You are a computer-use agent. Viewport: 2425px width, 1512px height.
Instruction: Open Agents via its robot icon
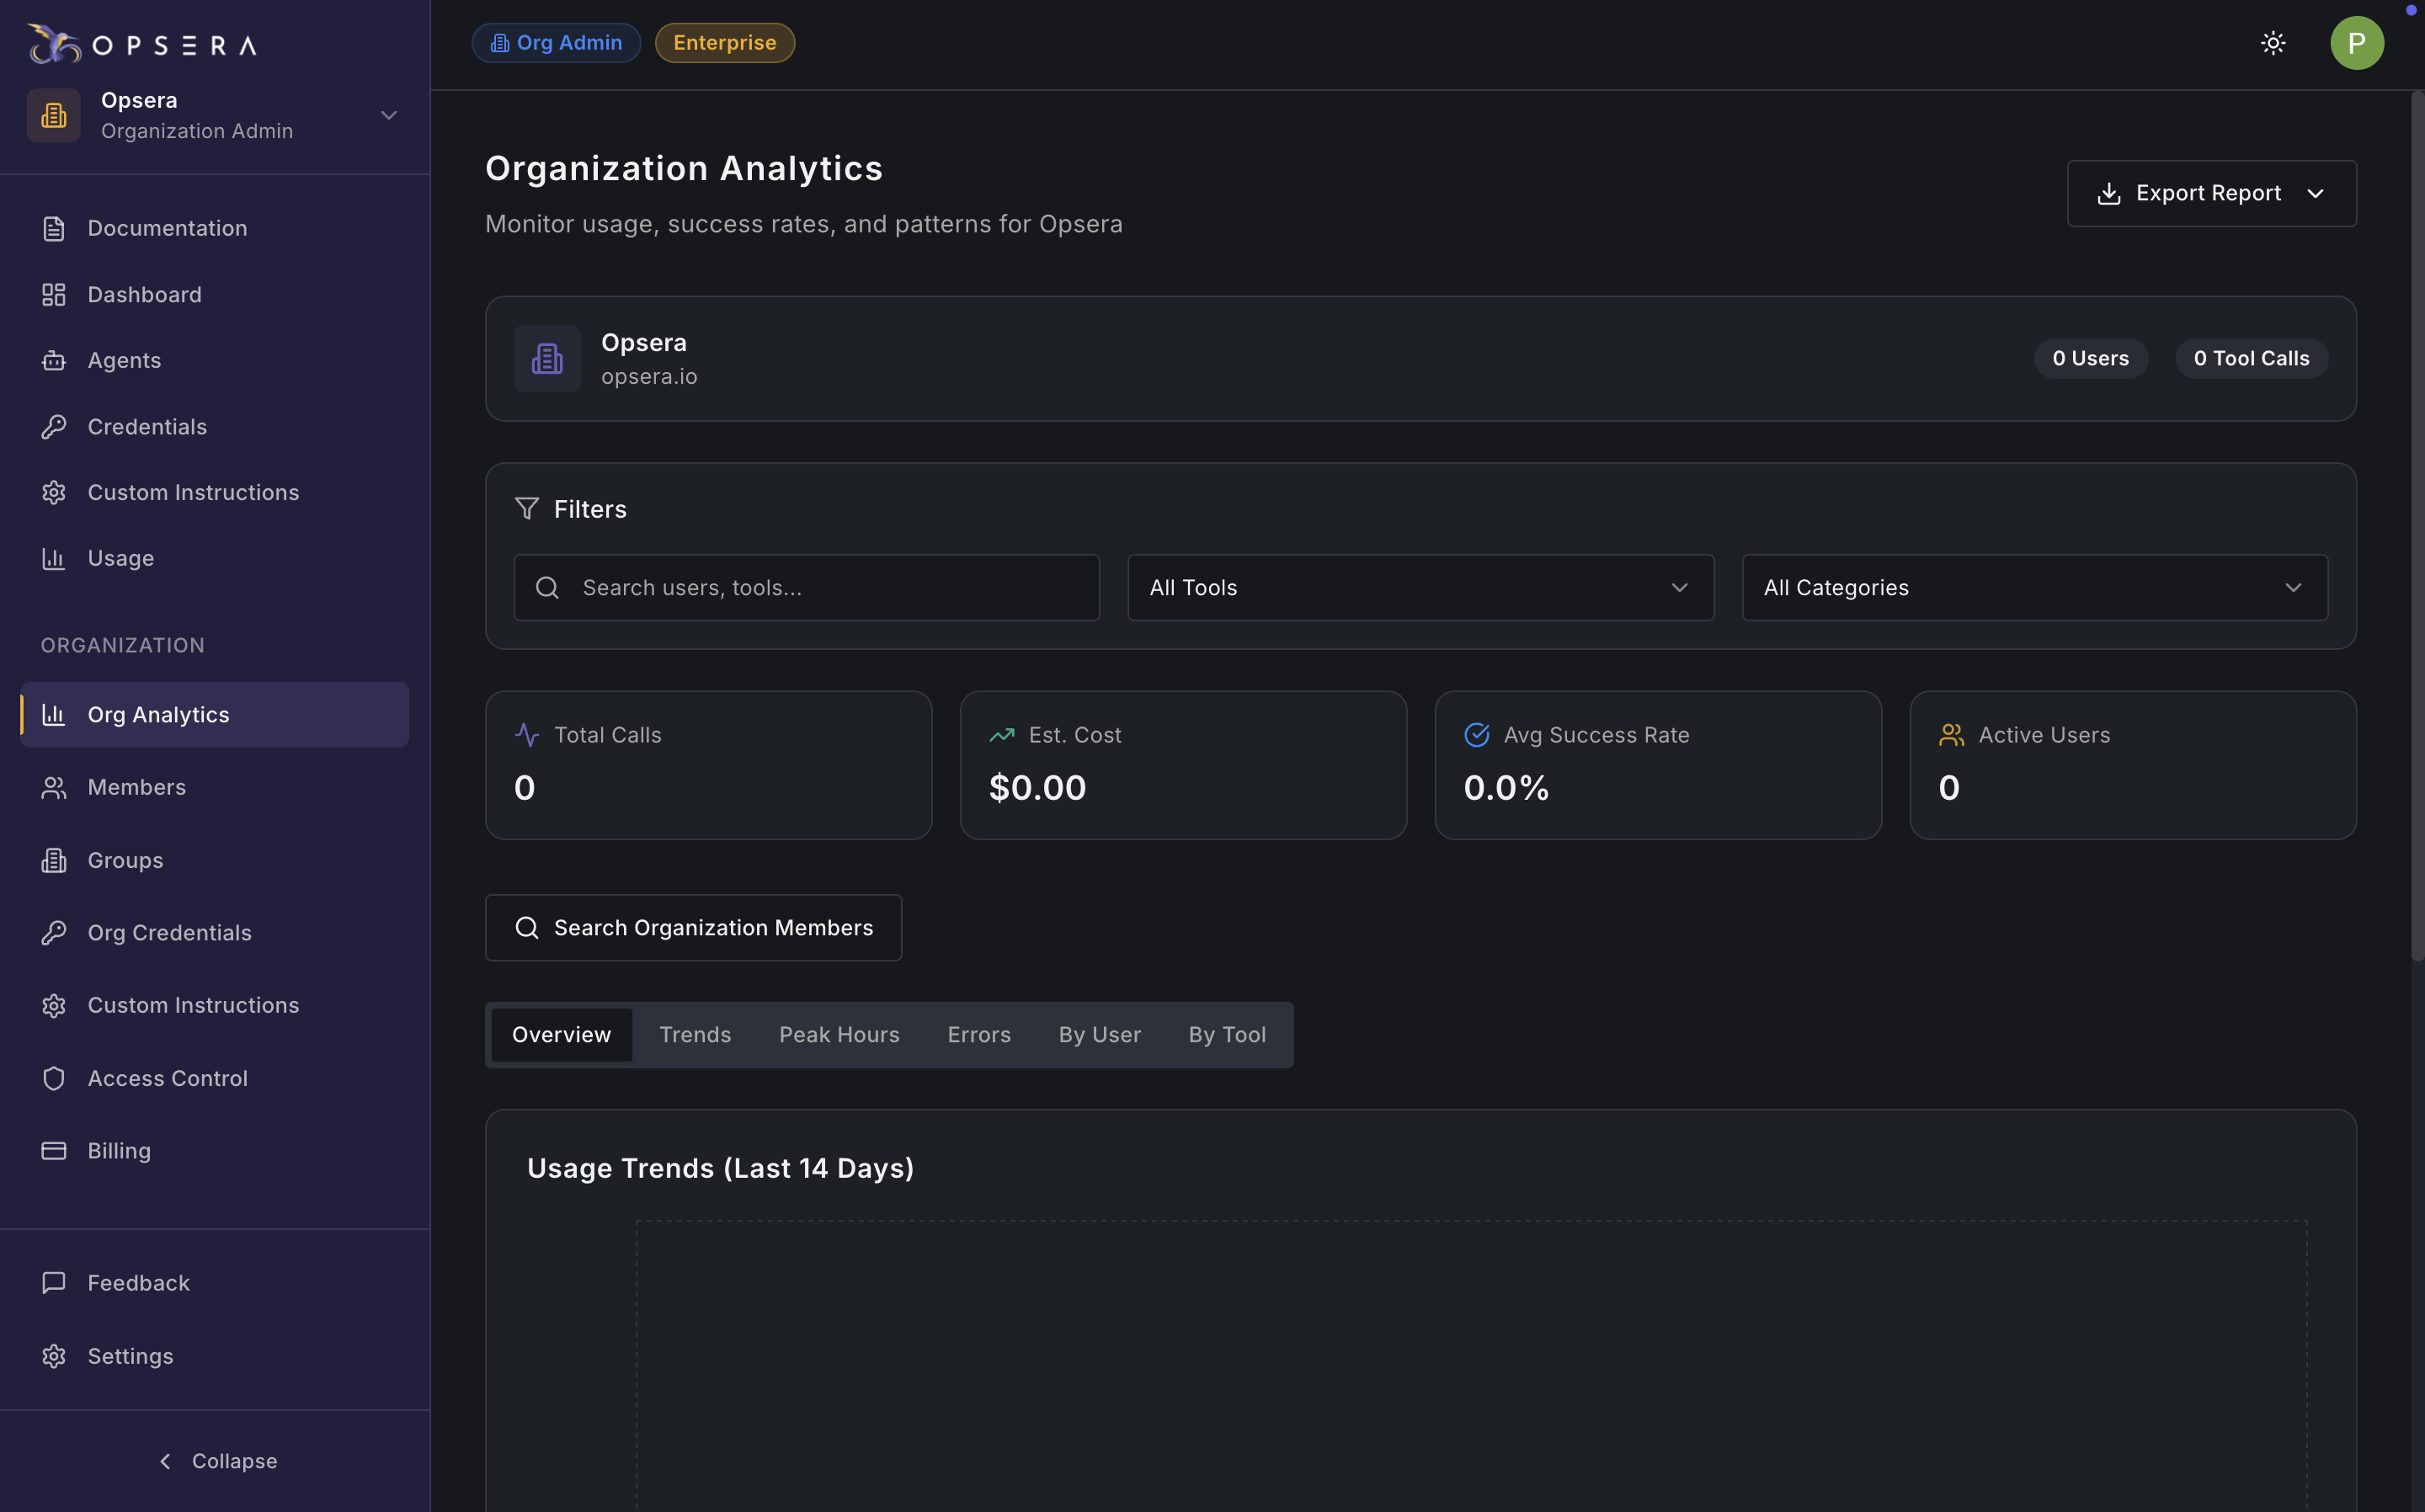[x=54, y=361]
